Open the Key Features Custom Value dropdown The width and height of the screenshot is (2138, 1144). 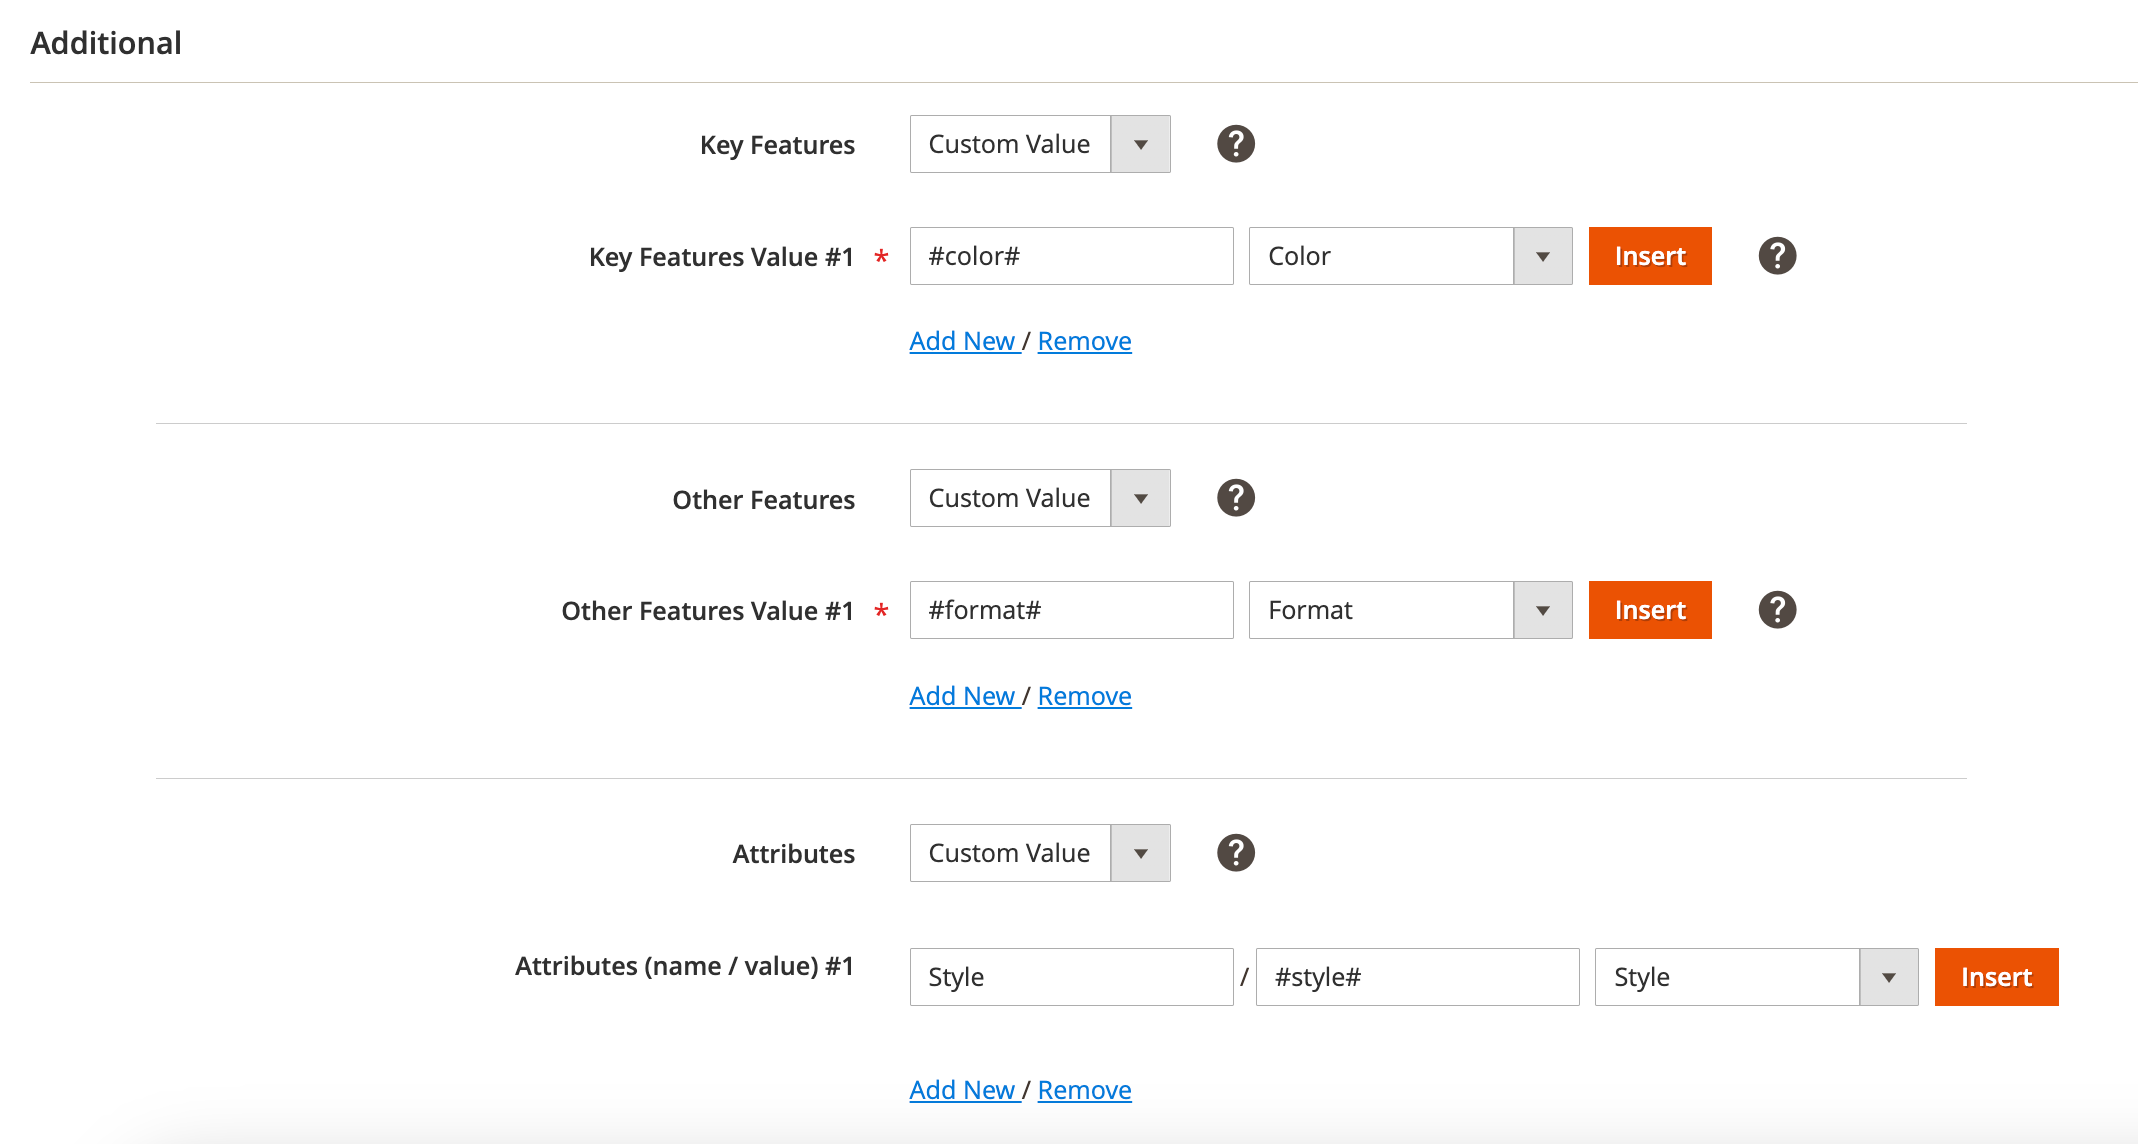coord(1040,144)
